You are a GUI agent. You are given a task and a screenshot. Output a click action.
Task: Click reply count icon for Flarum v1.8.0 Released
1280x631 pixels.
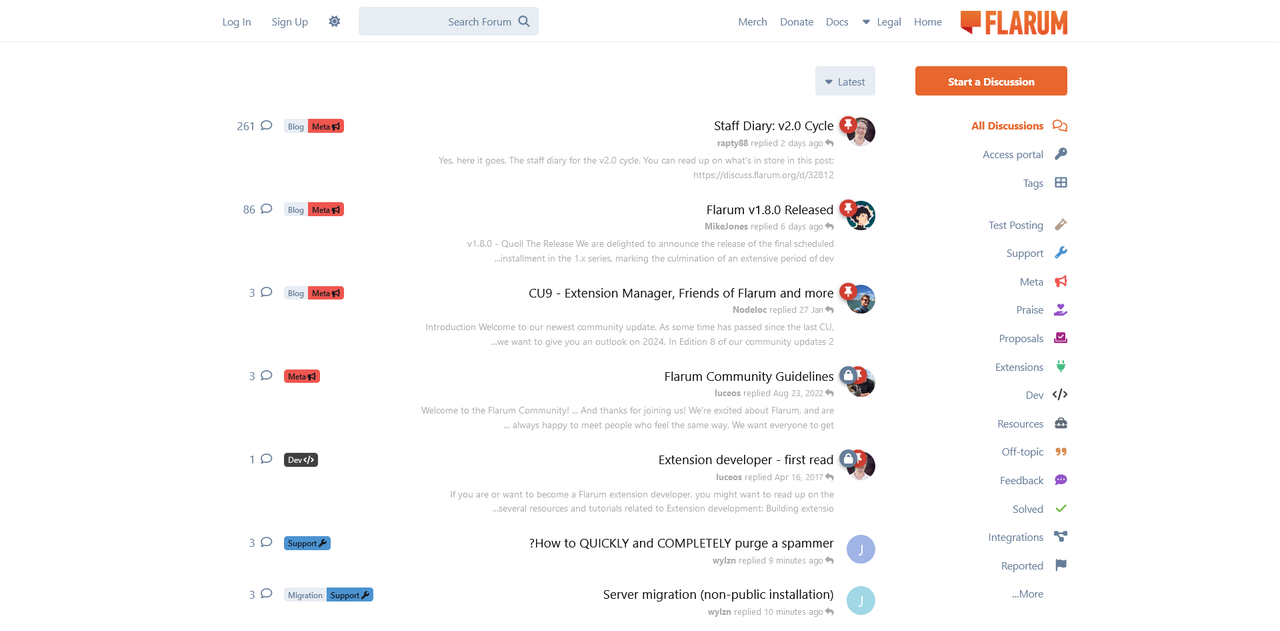point(266,209)
